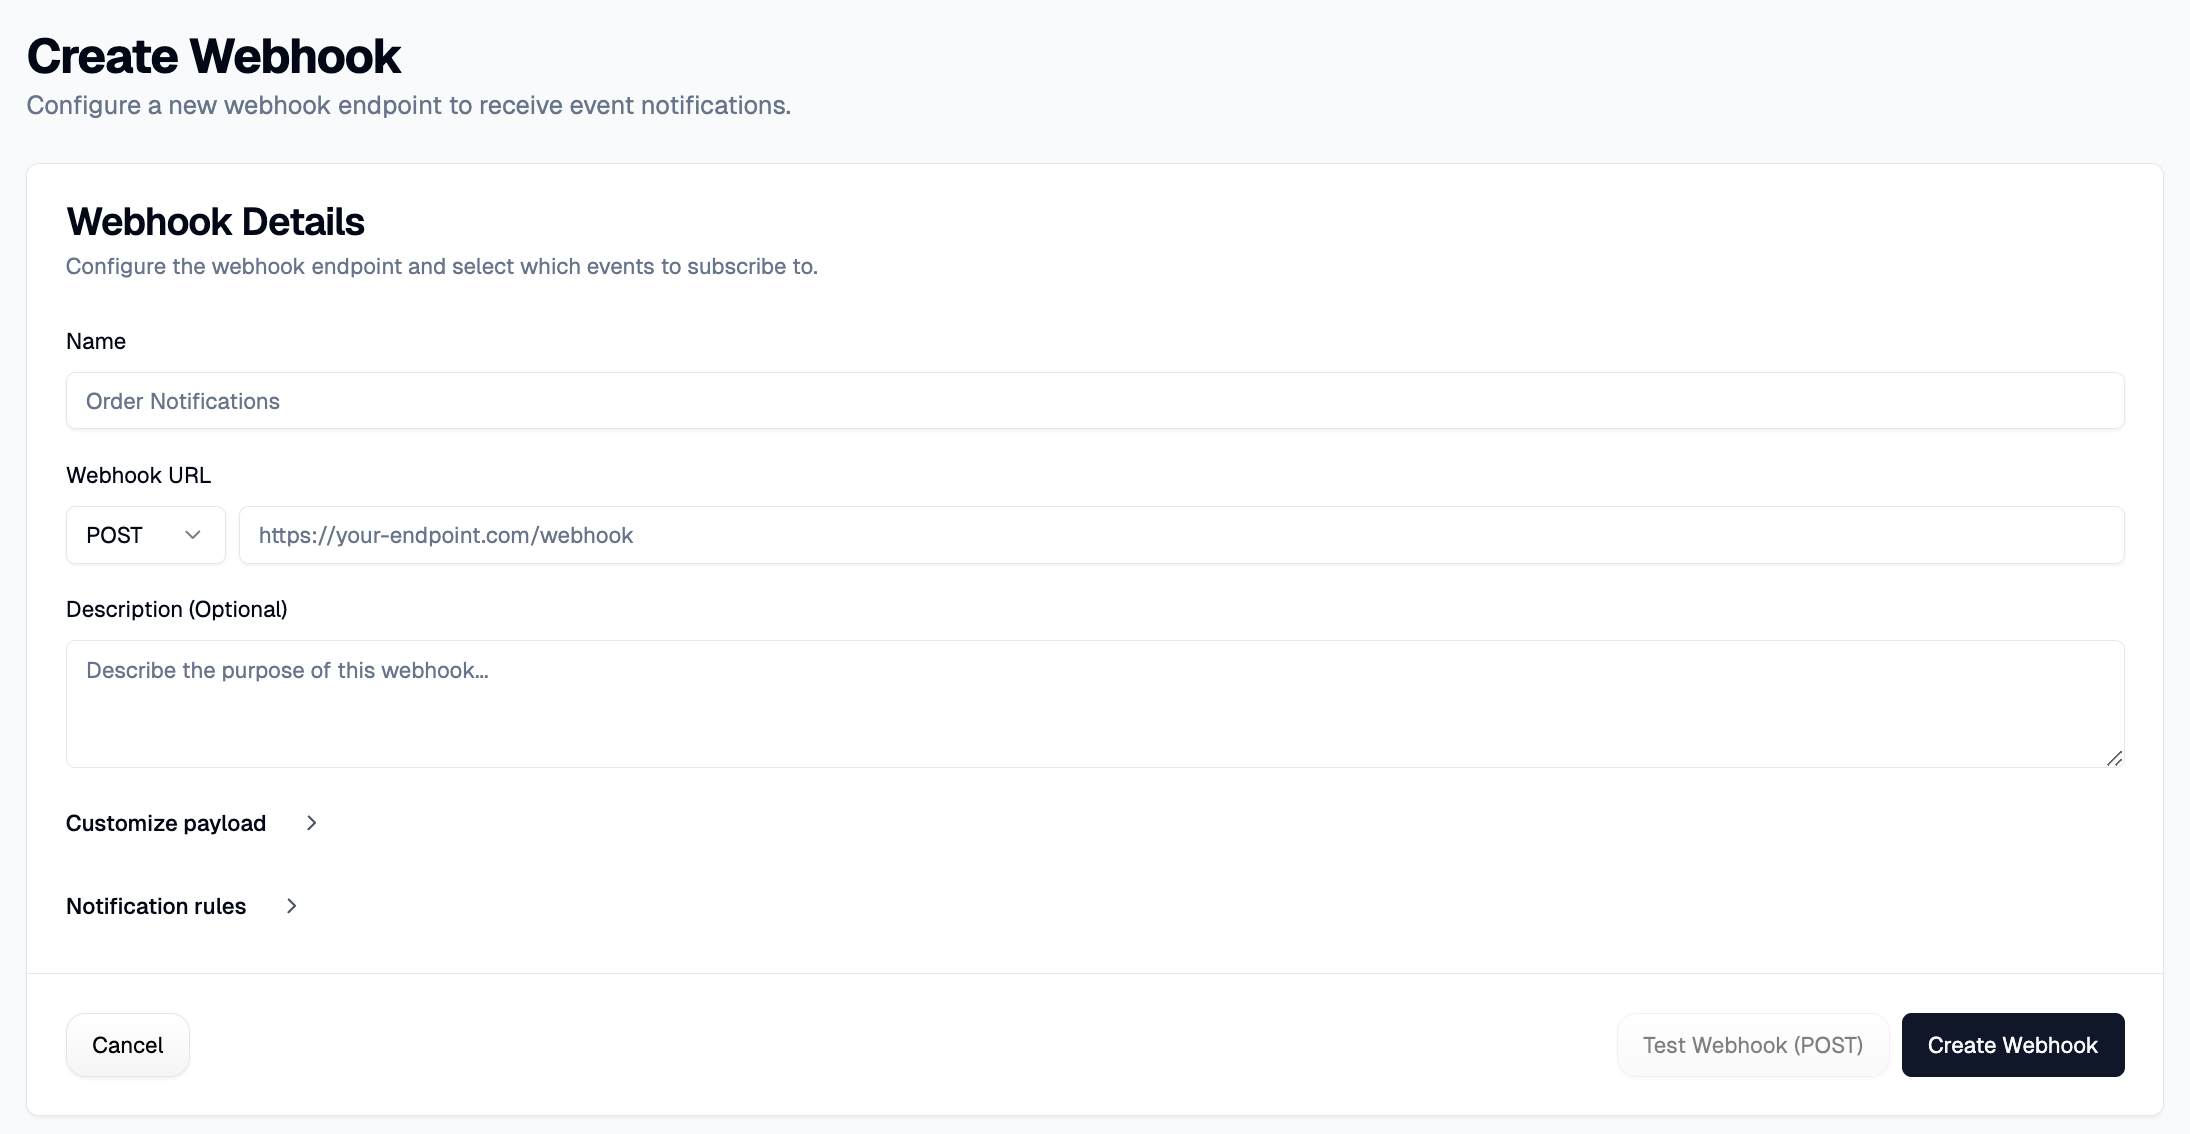Viewport: 2190px width, 1134px height.
Task: Click the chevron icon beside Customize payload
Action: click(x=311, y=823)
